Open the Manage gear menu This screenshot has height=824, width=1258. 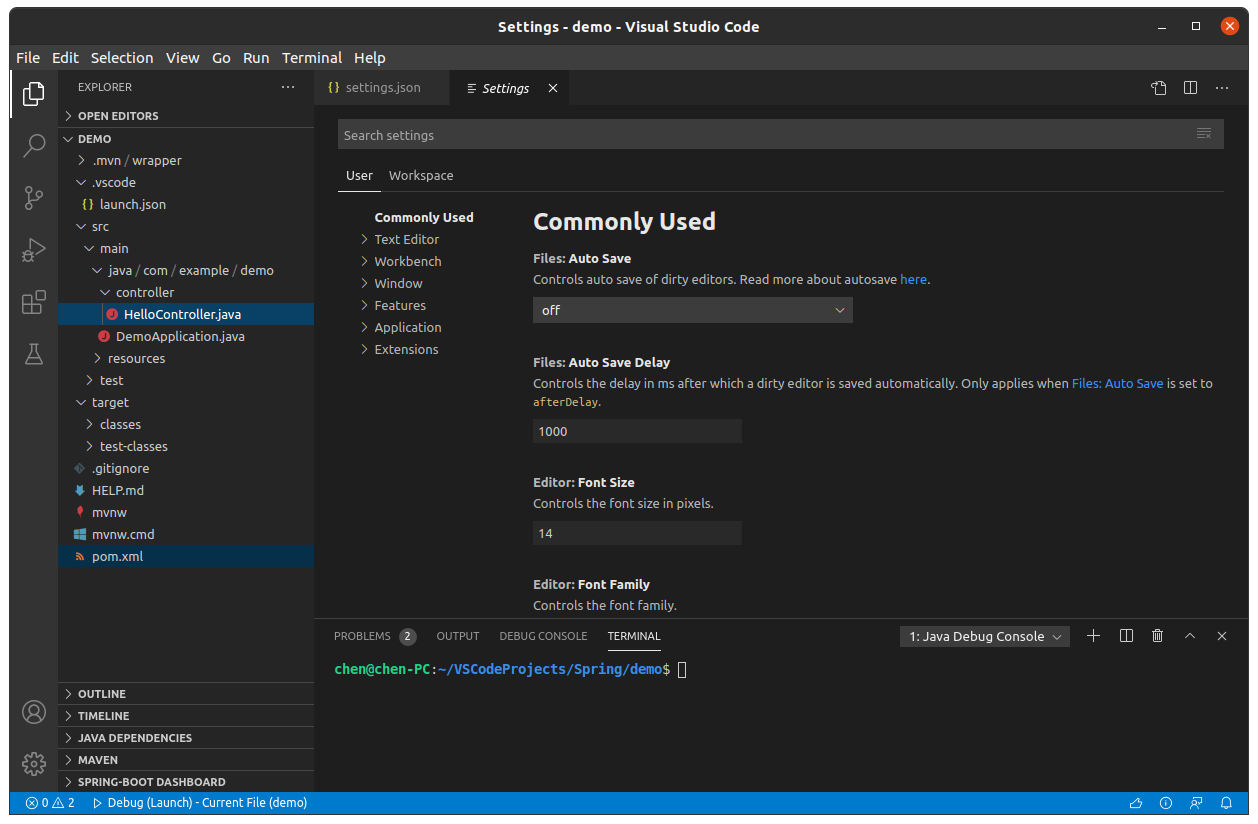point(34,764)
